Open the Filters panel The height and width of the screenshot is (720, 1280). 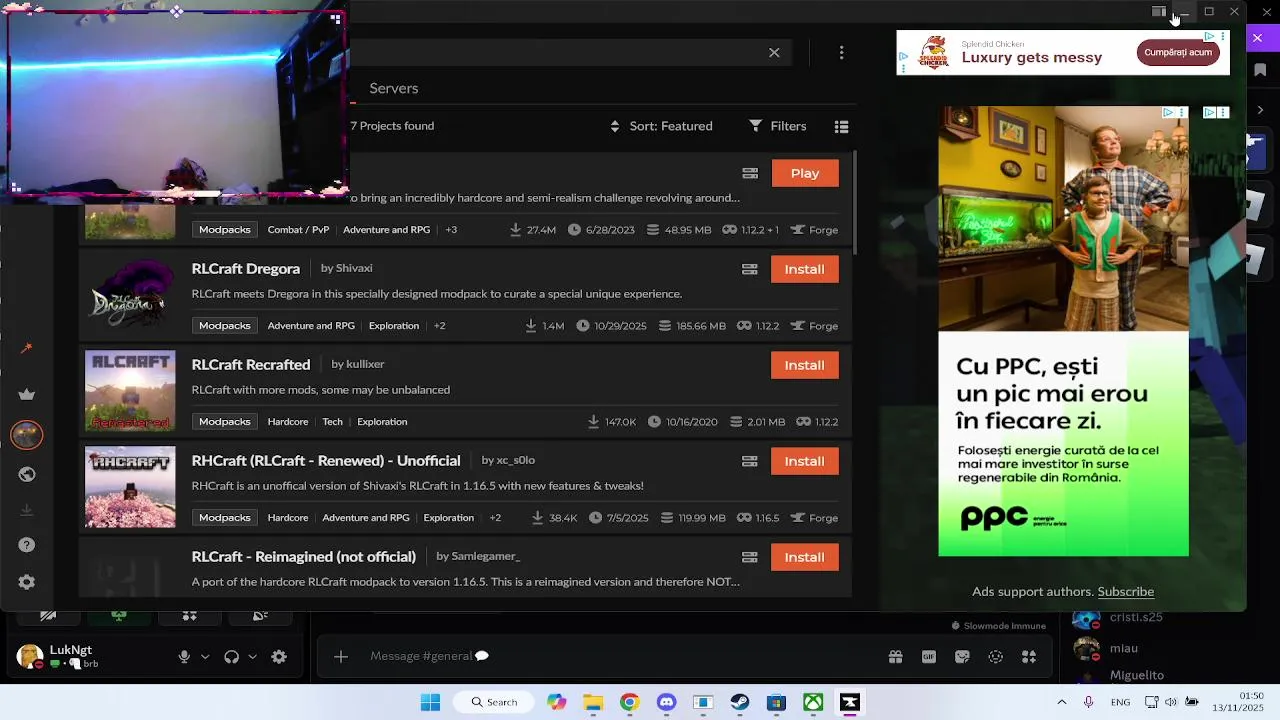[778, 126]
